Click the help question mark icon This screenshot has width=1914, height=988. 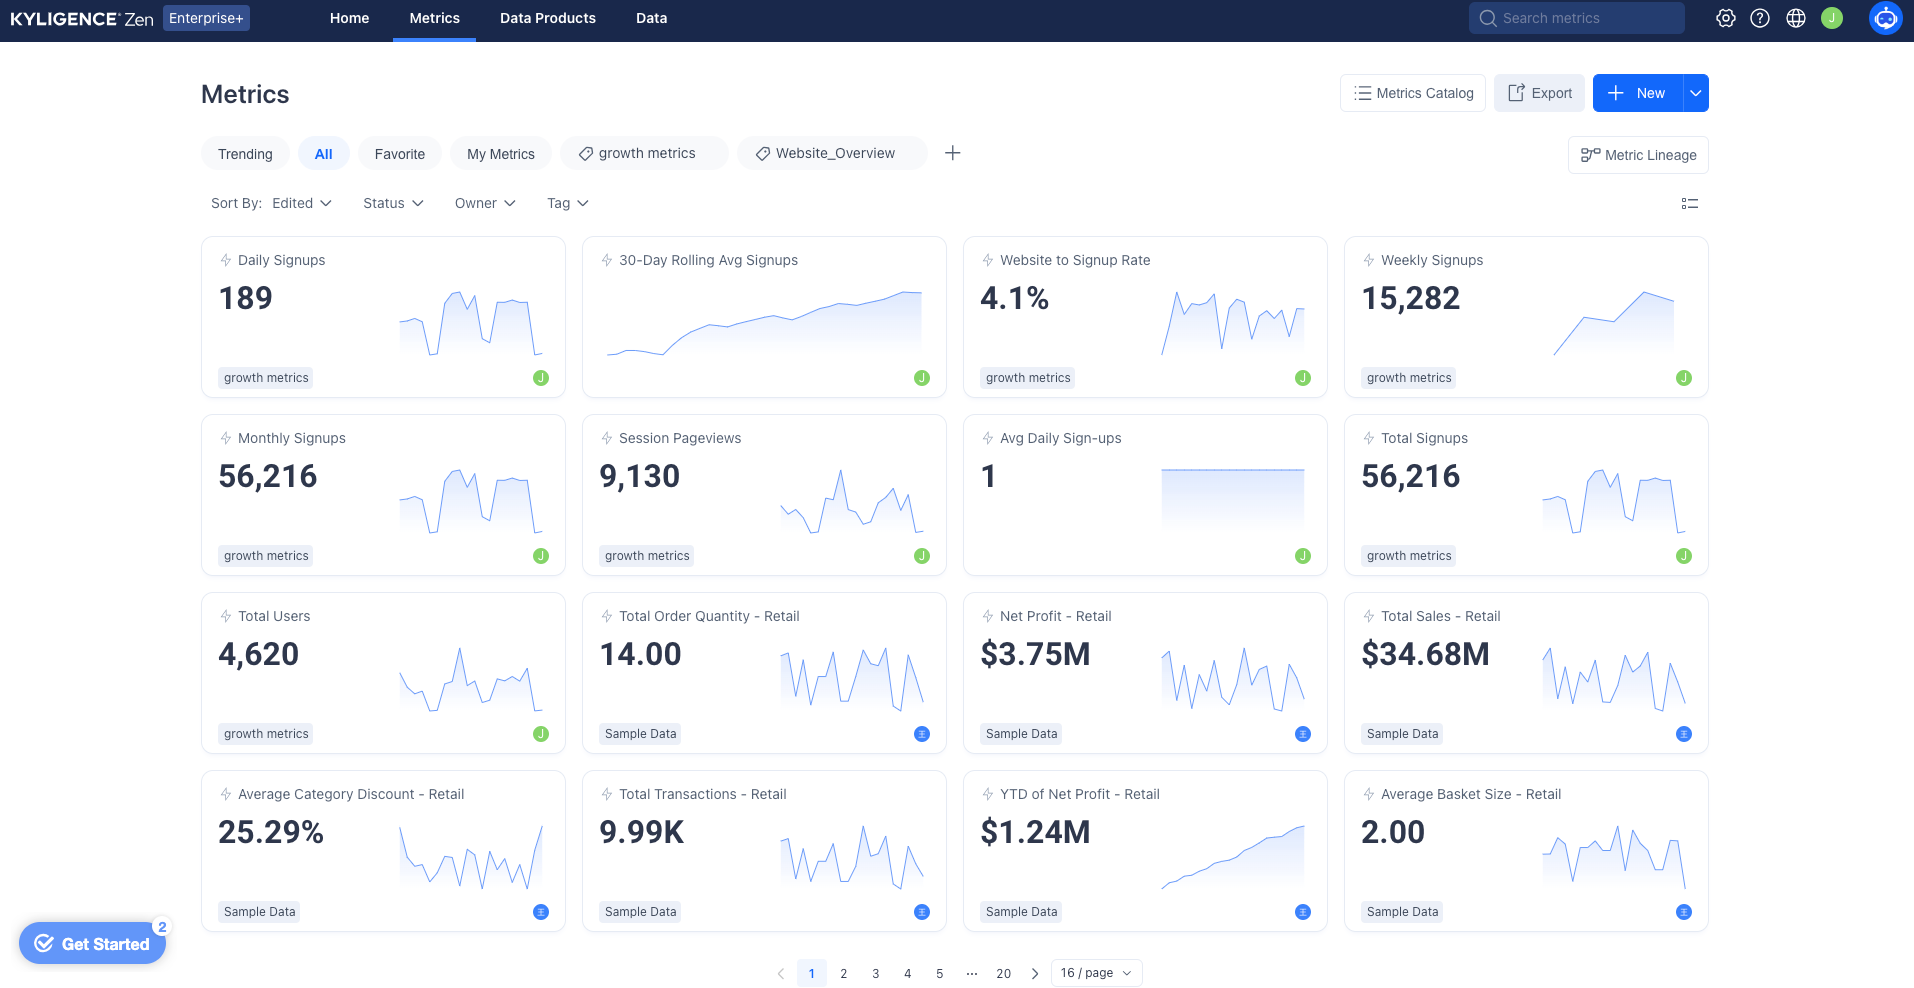pos(1760,18)
